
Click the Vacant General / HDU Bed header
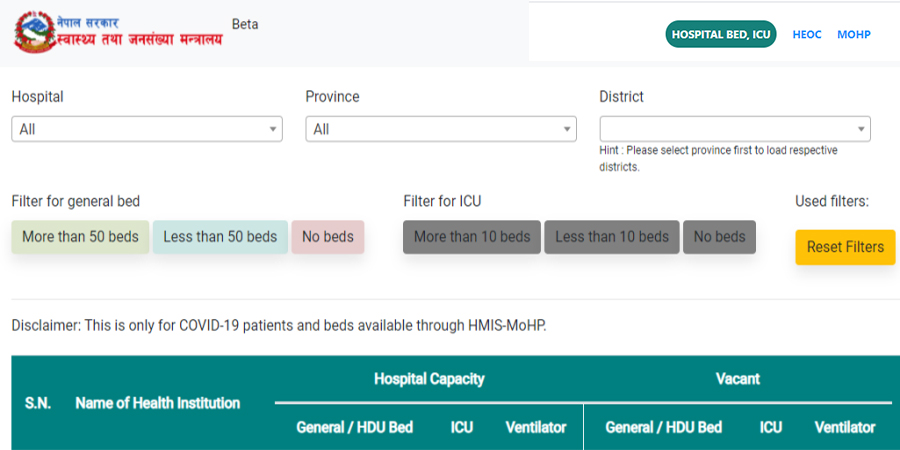(664, 428)
